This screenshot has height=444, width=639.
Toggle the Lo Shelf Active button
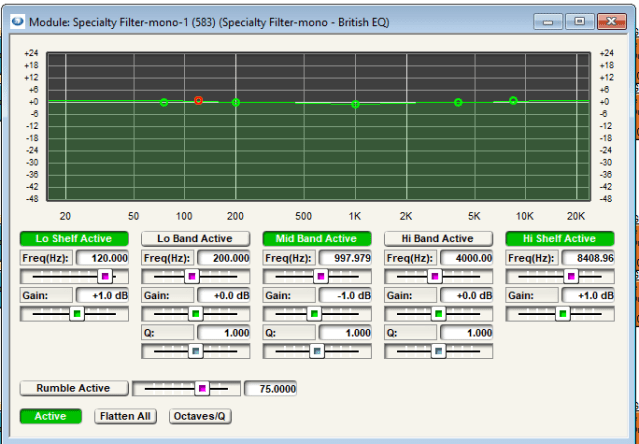tap(75, 239)
